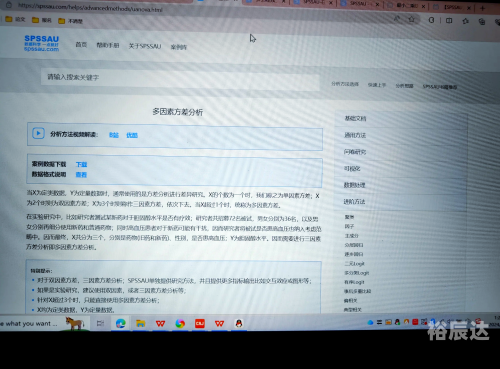Open the second bookmarks folder
500x369 pixels.
[42, 20]
